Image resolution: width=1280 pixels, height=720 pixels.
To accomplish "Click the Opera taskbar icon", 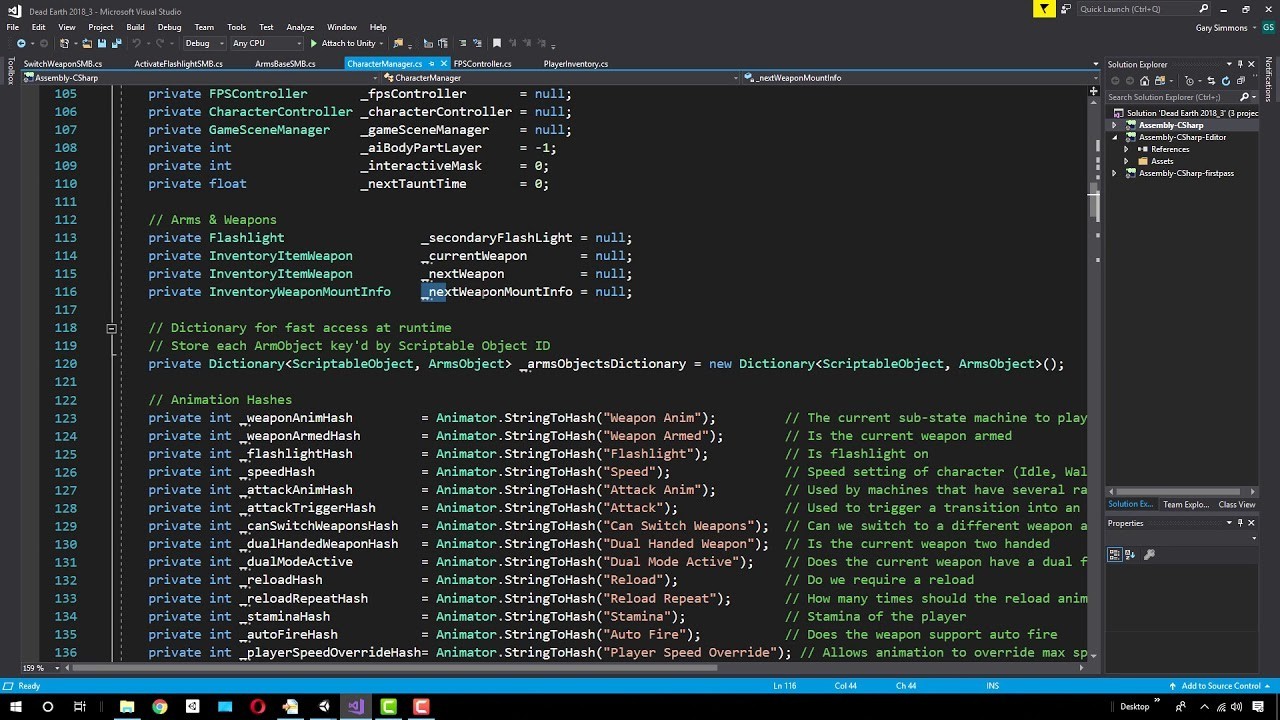I will tap(258, 706).
